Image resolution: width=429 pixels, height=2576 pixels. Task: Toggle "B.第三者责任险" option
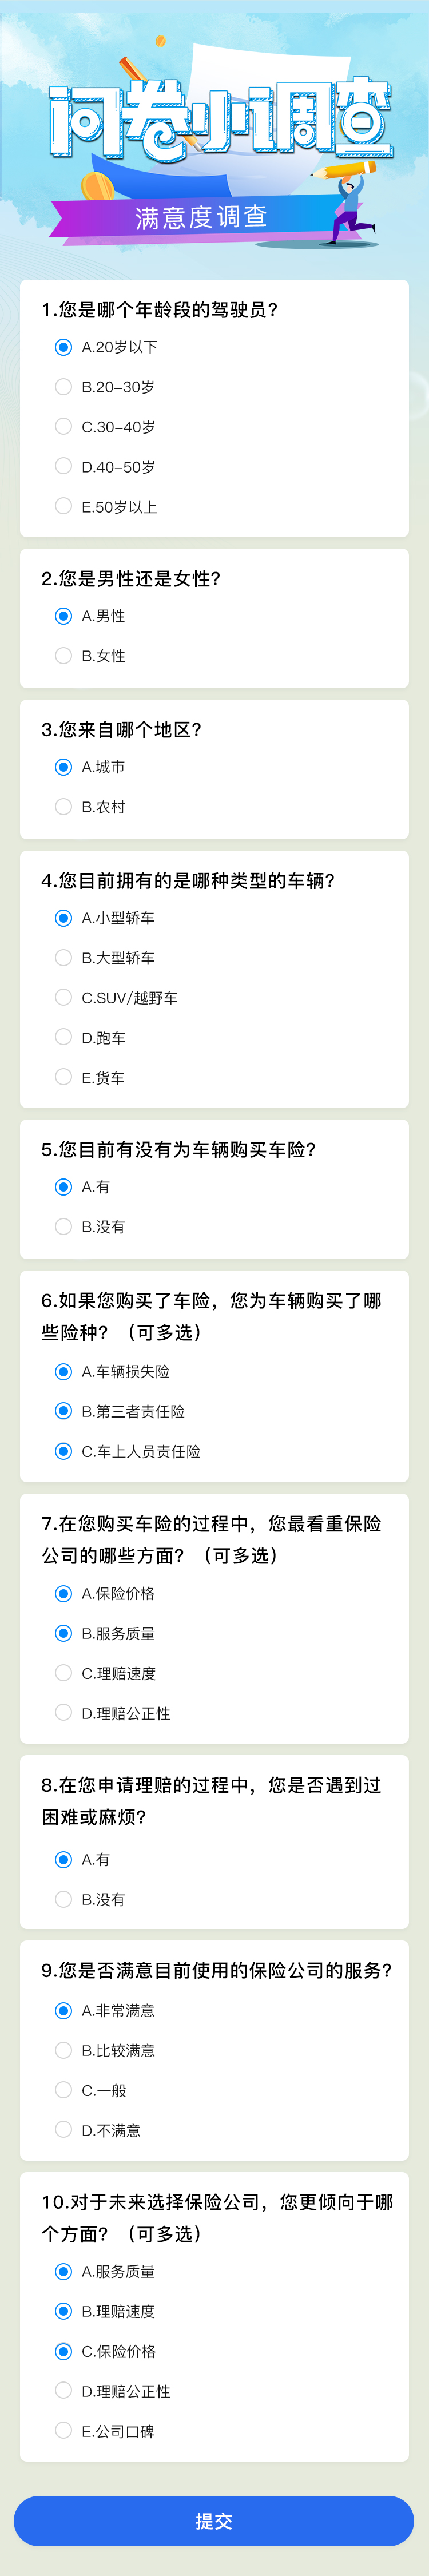click(63, 1411)
